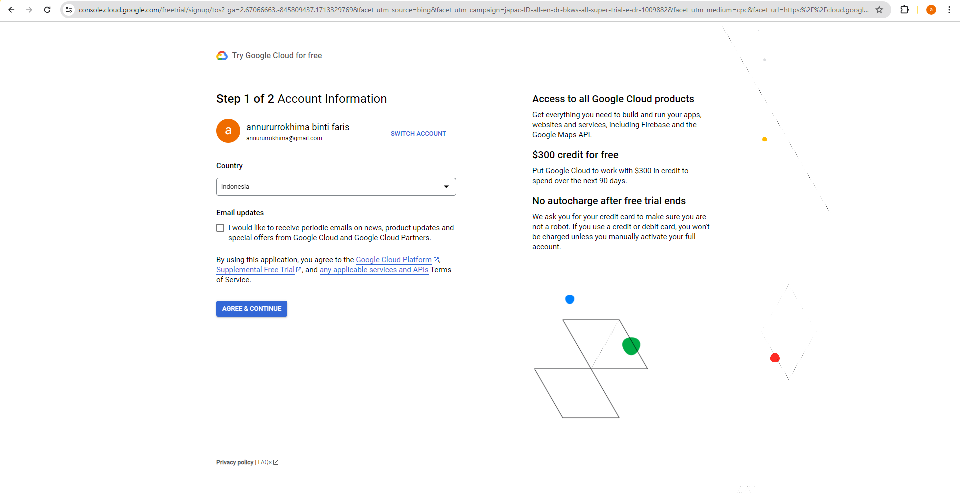The height and width of the screenshot is (494, 960).
Task: Click the orange account avatar 'a'
Action: [x=228, y=130]
